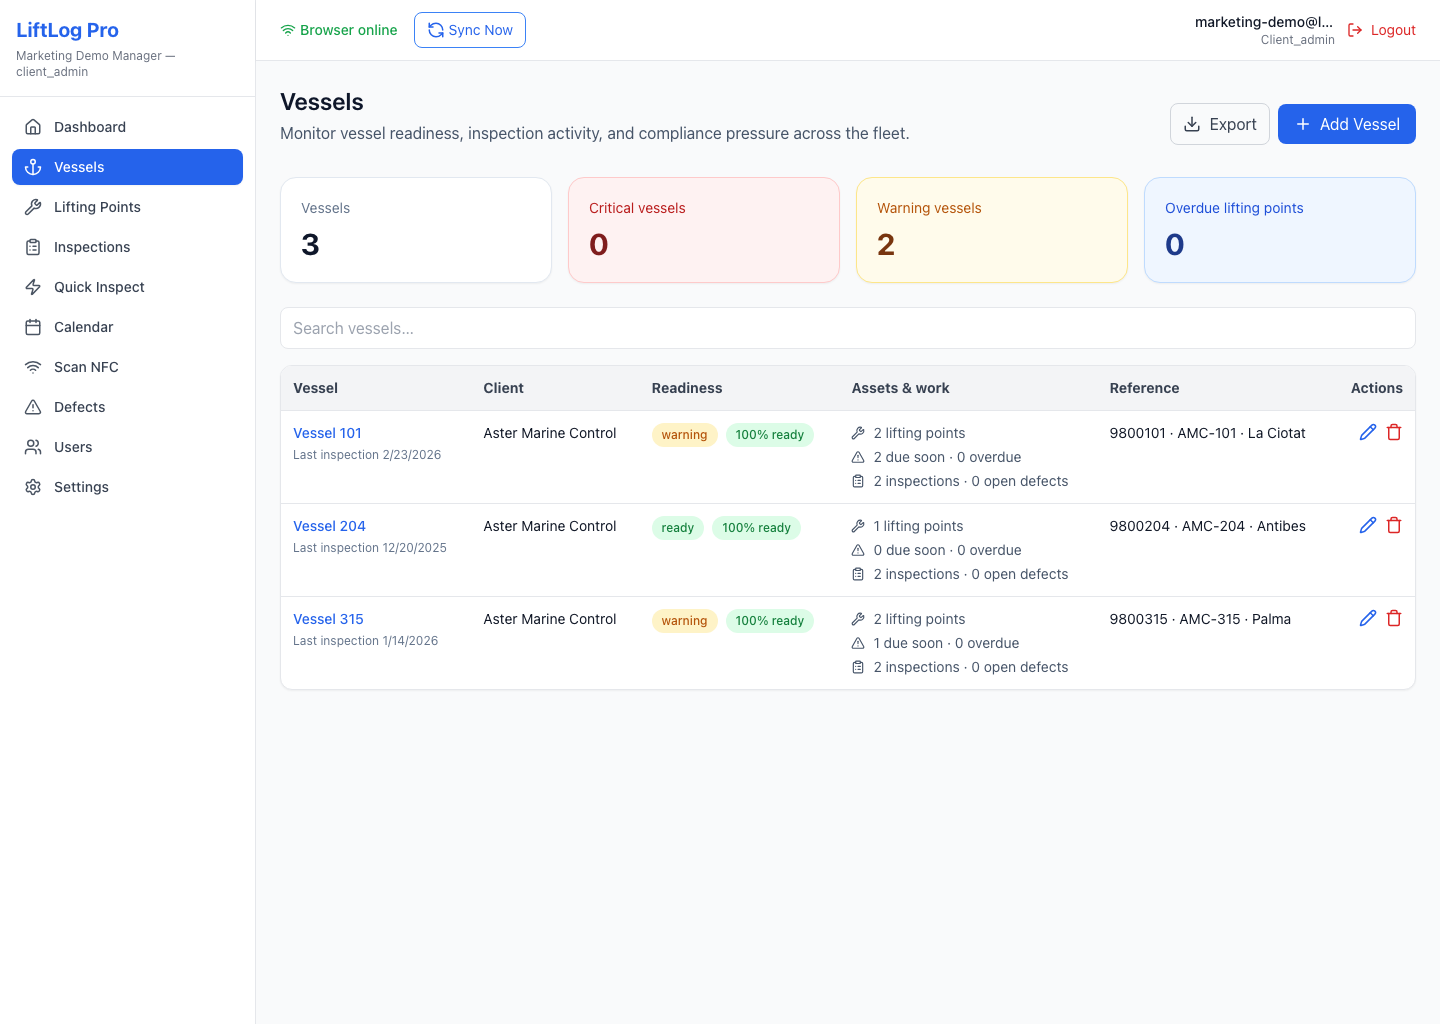
Task: Delete Vessel 101 using the trash icon
Action: pyautogui.click(x=1394, y=432)
